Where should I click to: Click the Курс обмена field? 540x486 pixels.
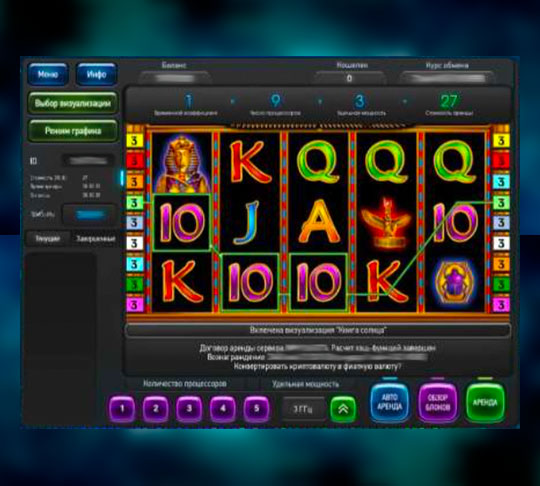tap(447, 78)
